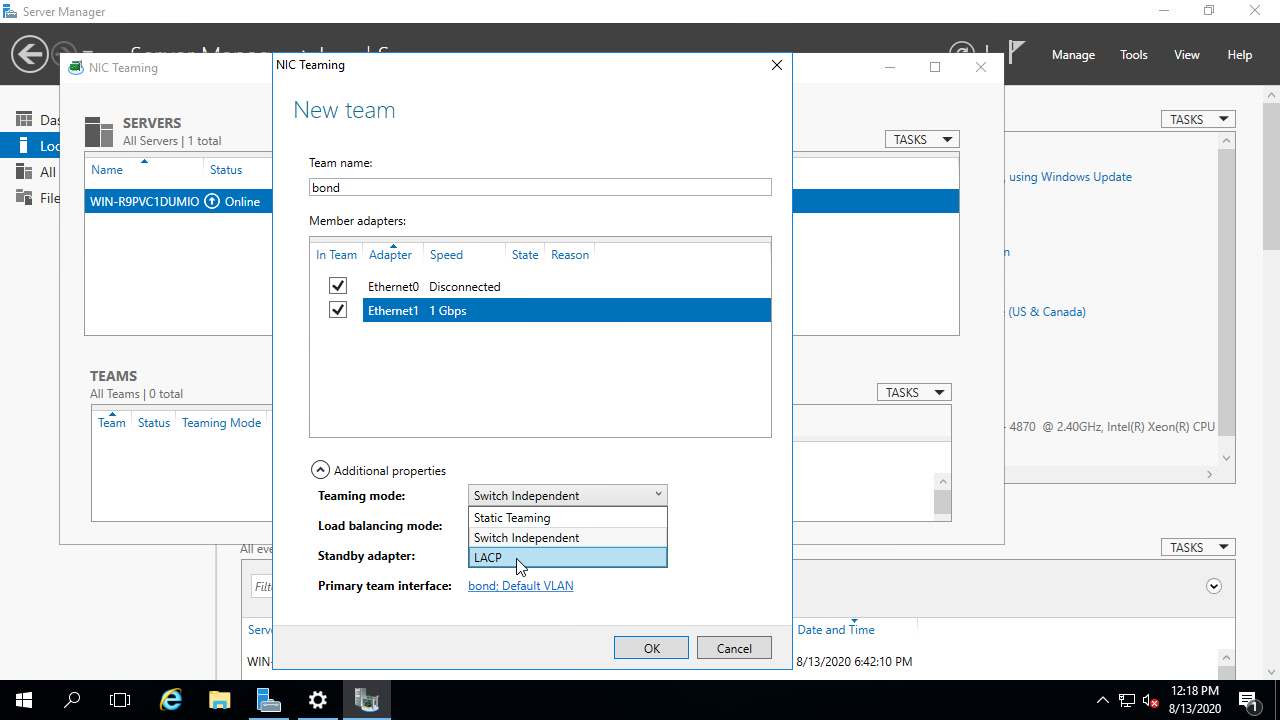Image resolution: width=1280 pixels, height=720 pixels.
Task: Uncheck the Ethernet1 adapter checkbox
Action: coord(338,310)
